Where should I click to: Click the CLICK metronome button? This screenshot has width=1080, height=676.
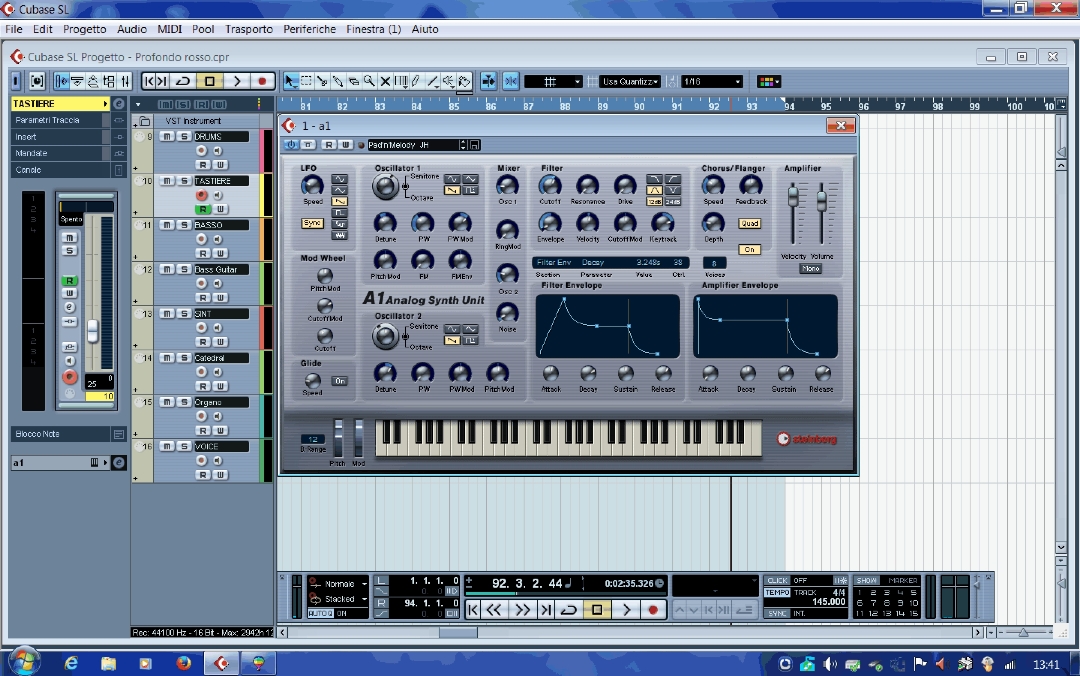click(x=777, y=580)
